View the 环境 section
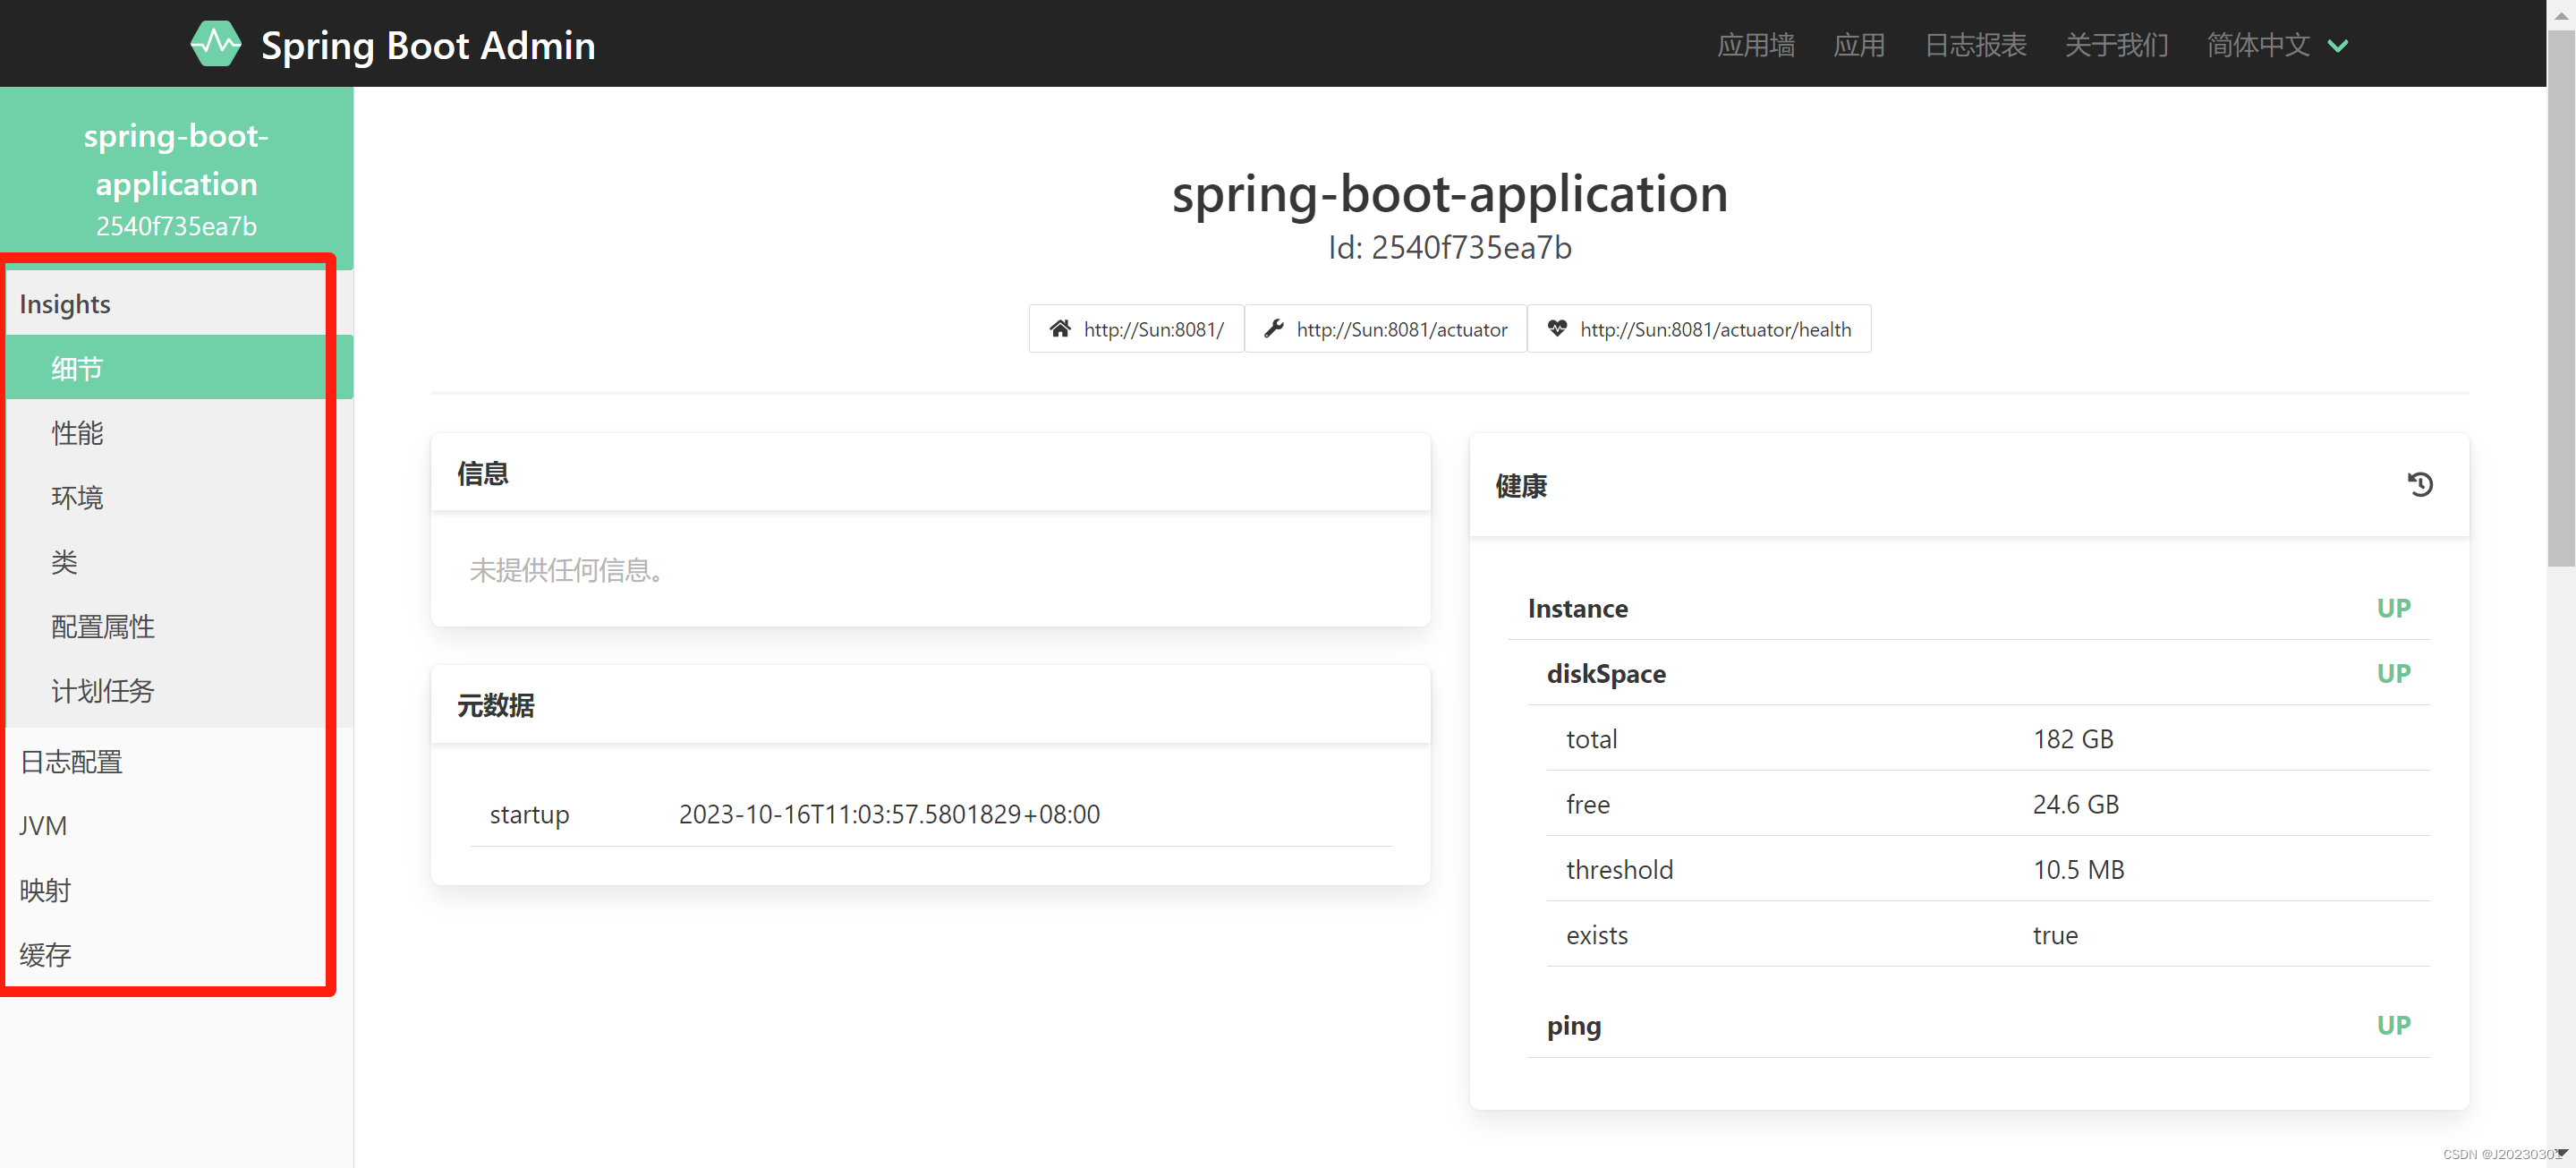Screen dimensions: 2576x1168 pyautogui.click(x=76, y=497)
